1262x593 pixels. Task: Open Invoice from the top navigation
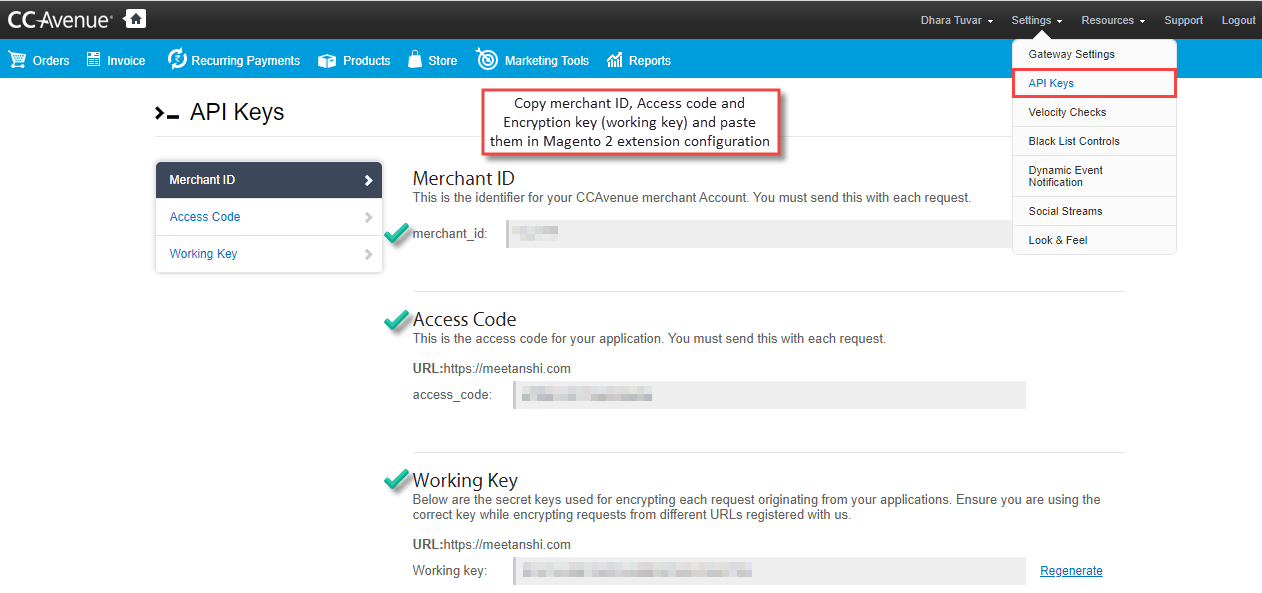click(x=95, y=59)
